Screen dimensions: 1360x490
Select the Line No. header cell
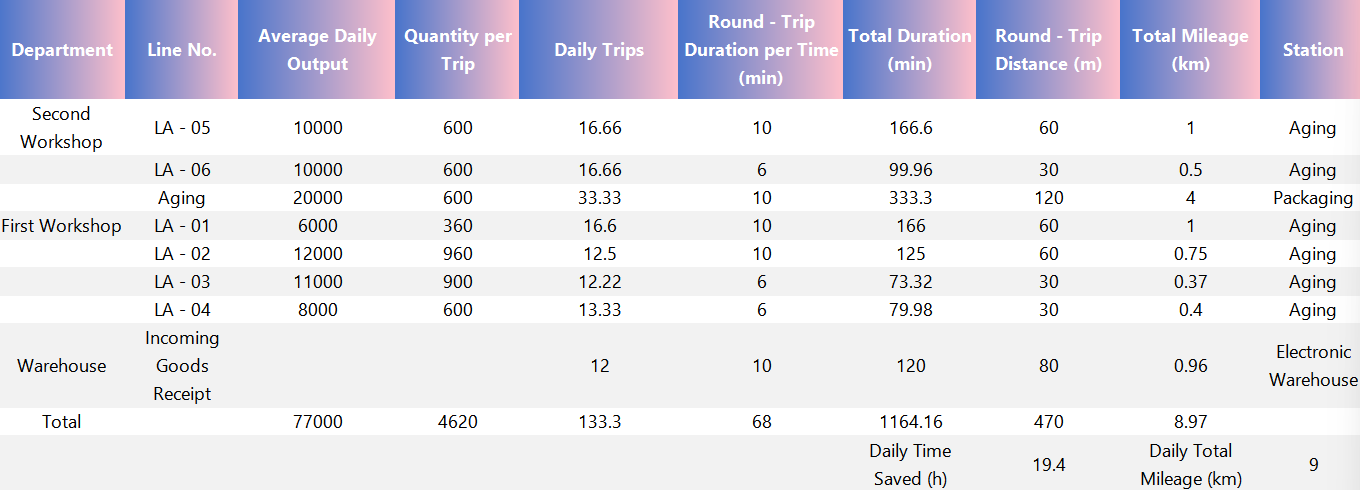182,50
